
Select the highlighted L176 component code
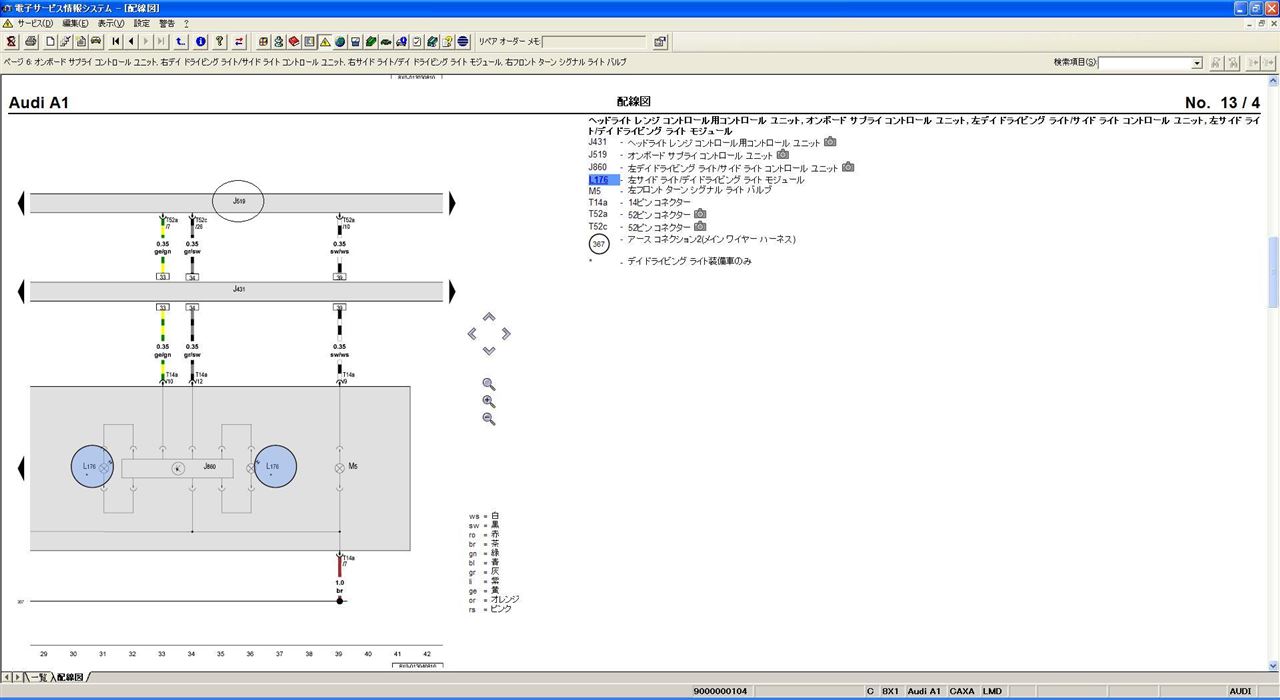[604, 180]
